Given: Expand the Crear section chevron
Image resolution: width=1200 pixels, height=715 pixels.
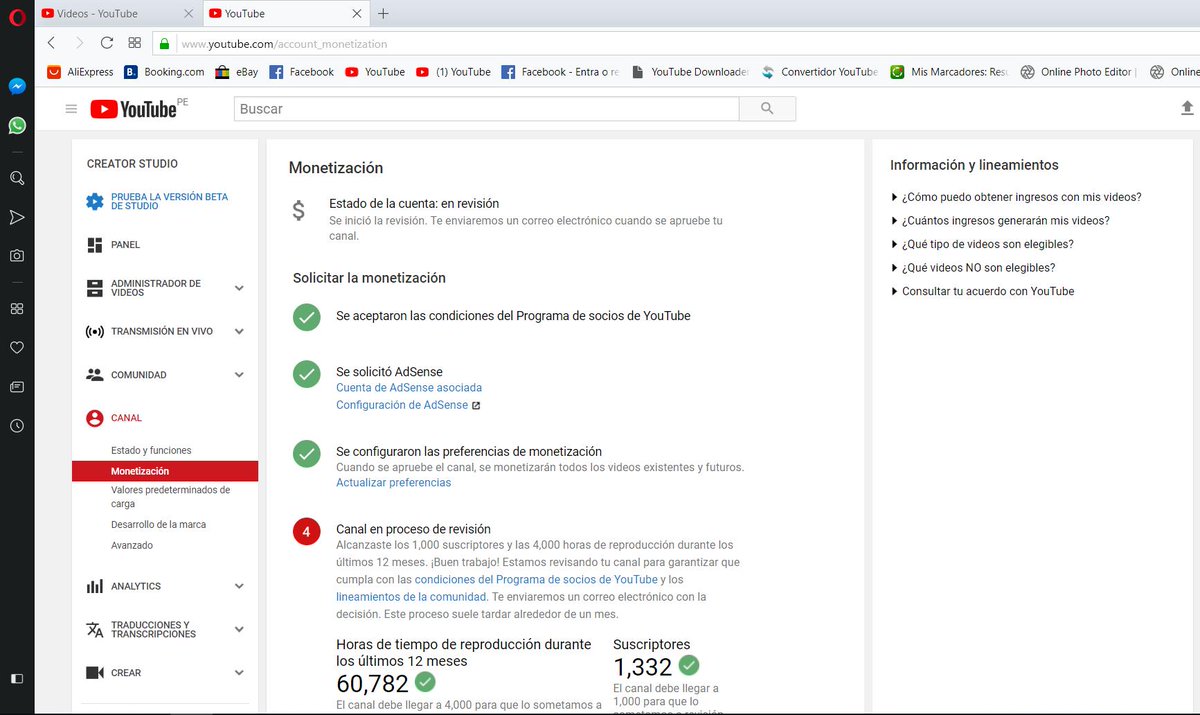Looking at the screenshot, I should tap(239, 673).
